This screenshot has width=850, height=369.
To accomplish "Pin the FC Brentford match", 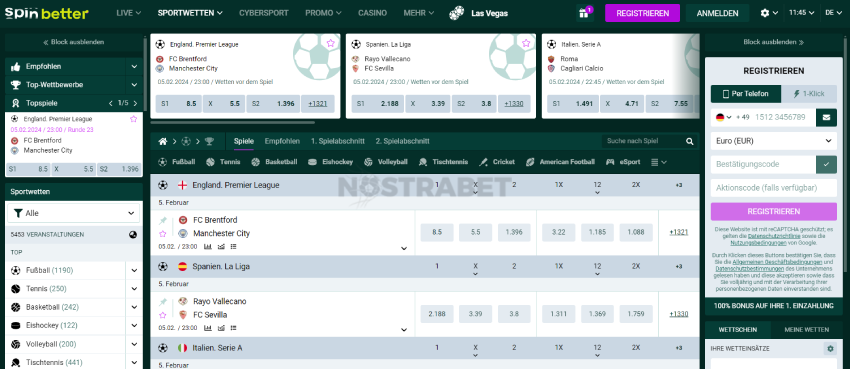I will [163, 221].
